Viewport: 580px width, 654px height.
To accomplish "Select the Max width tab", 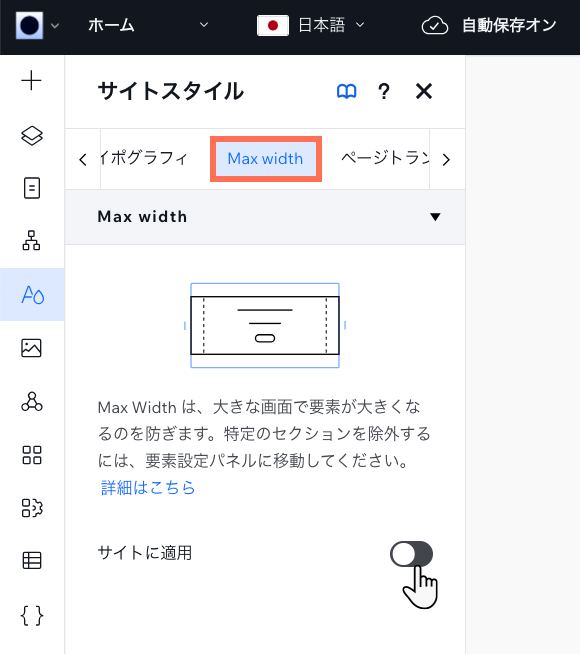I will click(266, 159).
